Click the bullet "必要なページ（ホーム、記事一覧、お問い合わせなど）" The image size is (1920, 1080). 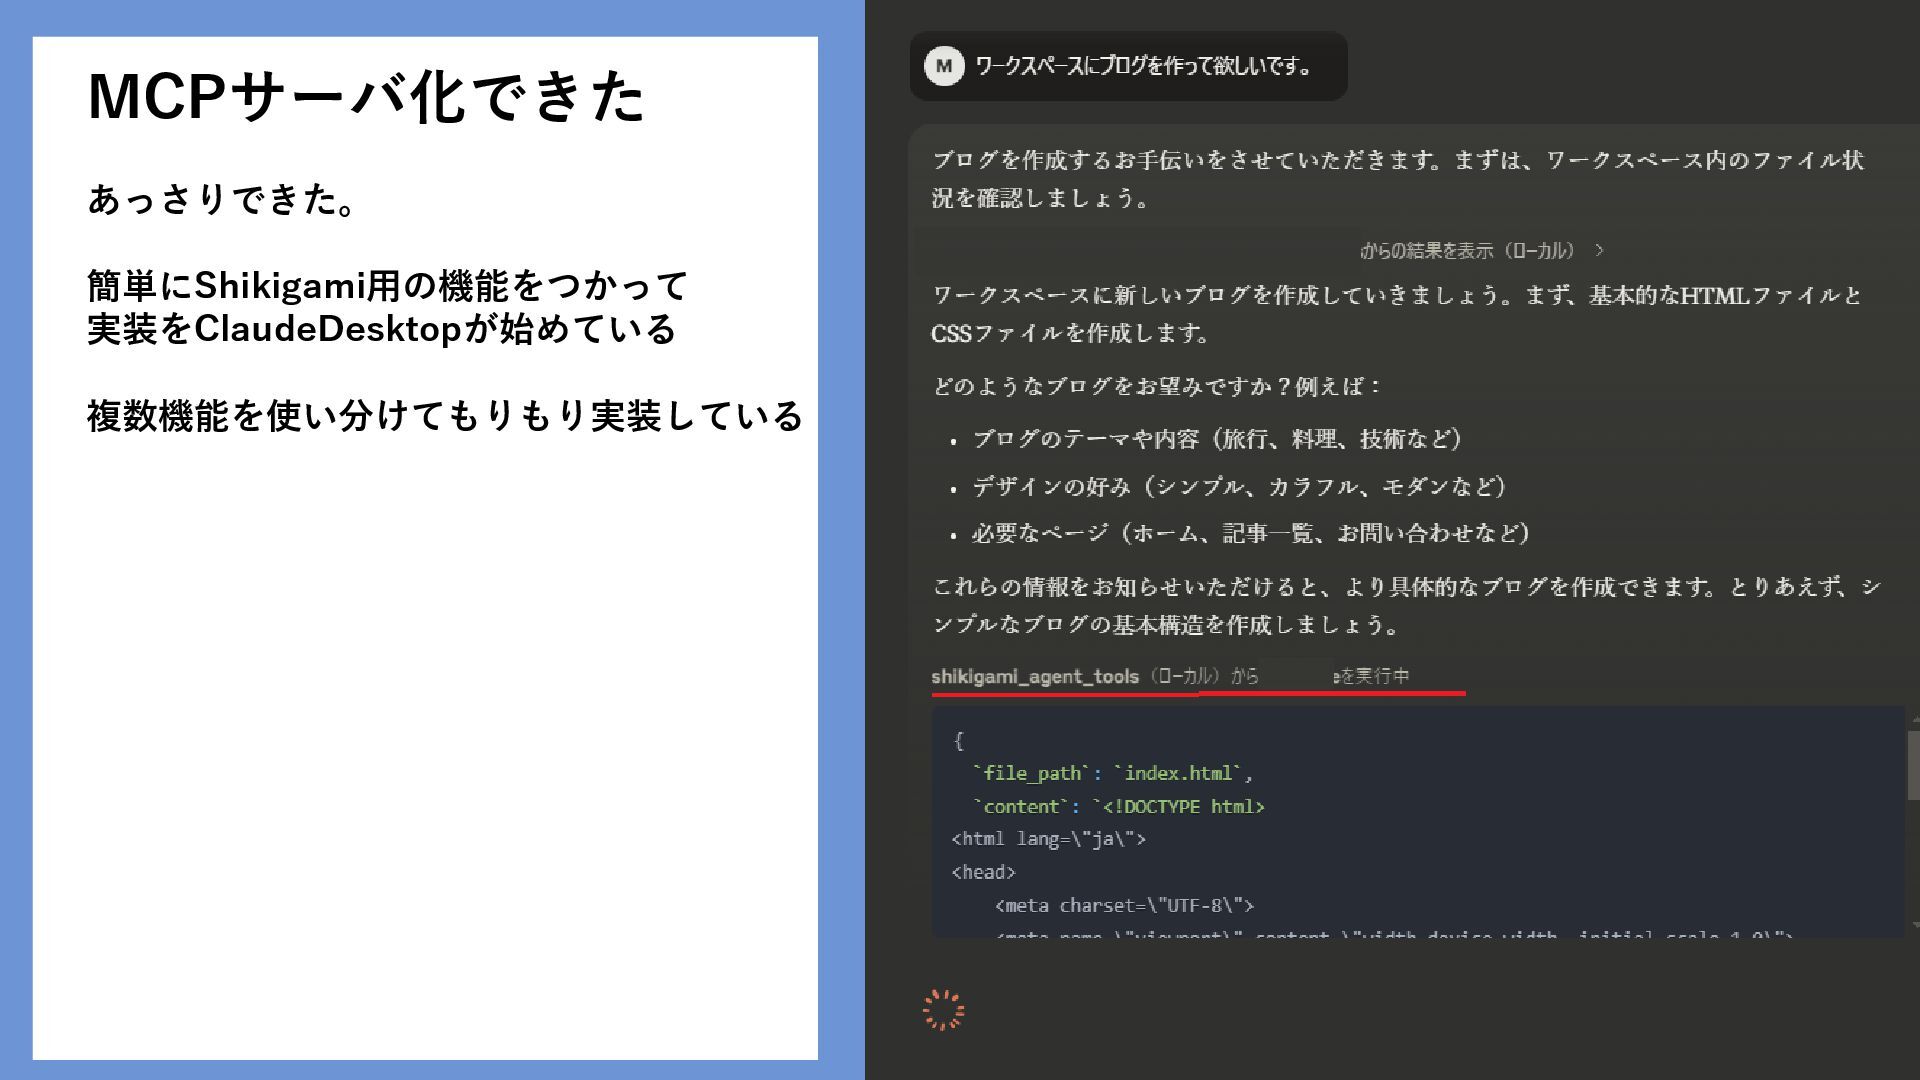[x=1251, y=534]
